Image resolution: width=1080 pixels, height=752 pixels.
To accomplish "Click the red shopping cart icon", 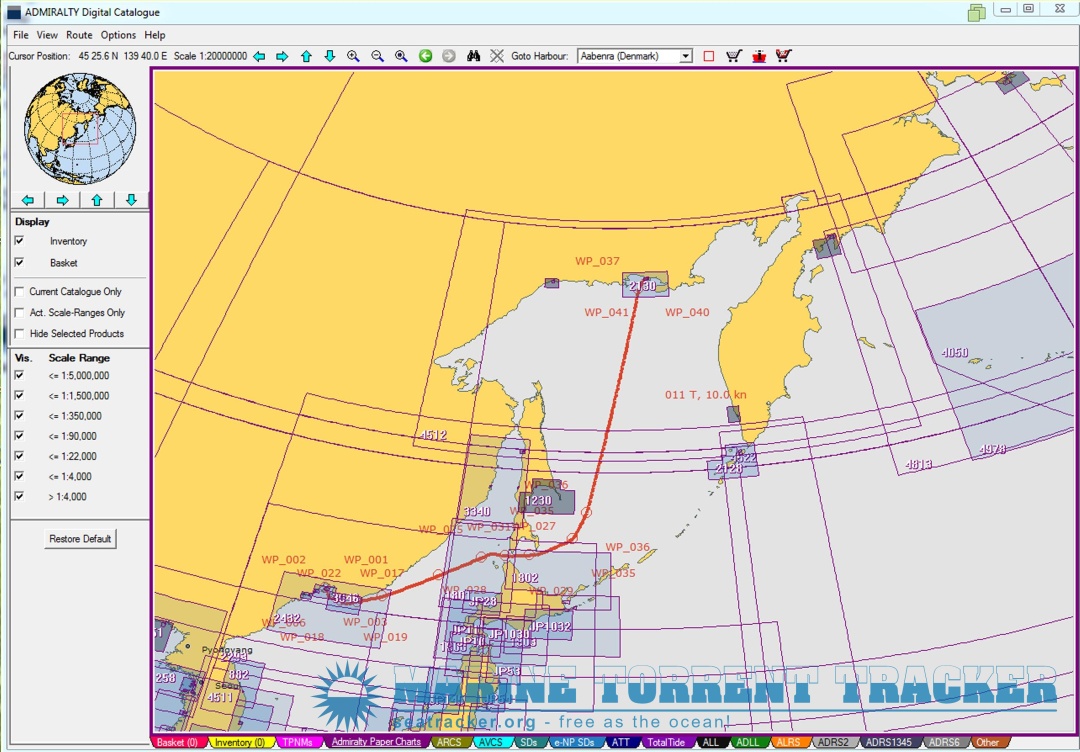I will pyautogui.click(x=784, y=56).
